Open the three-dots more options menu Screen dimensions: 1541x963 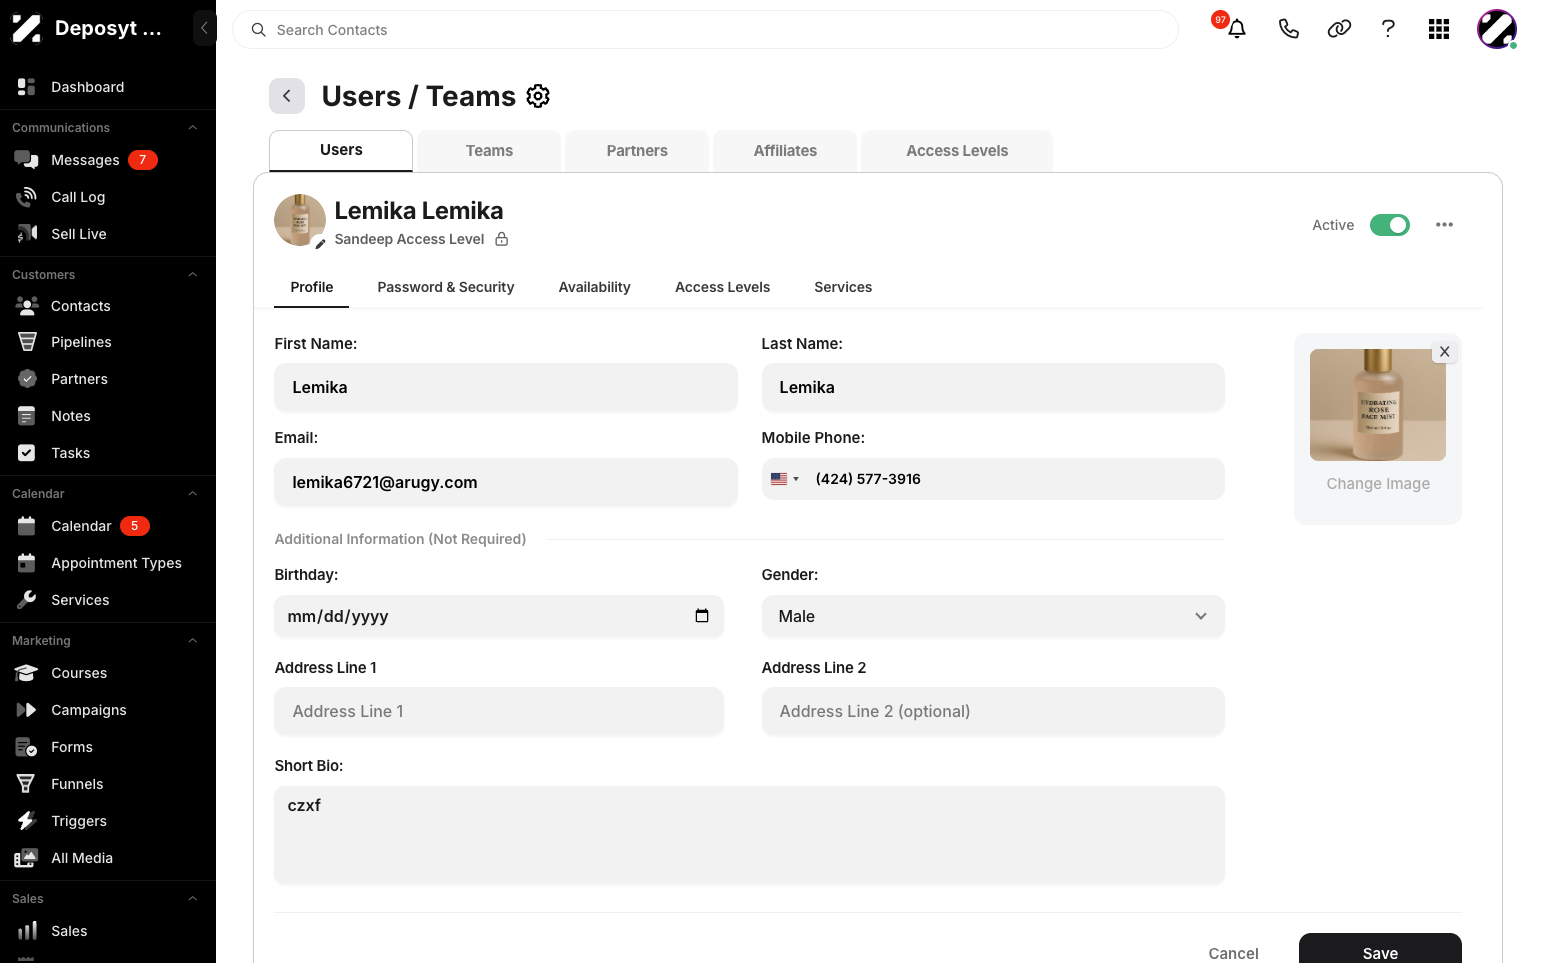[1444, 225]
